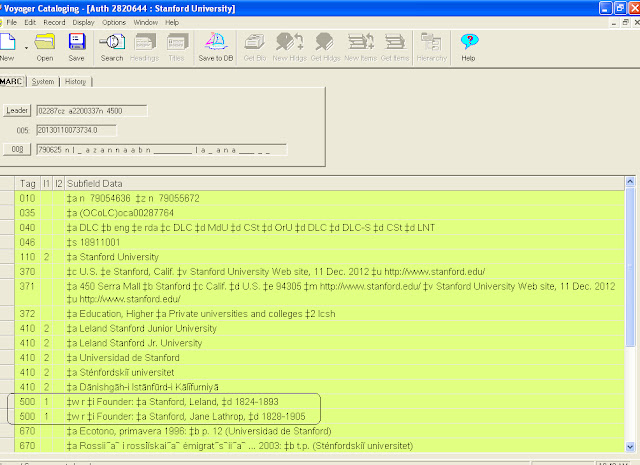Select 410 Leland Stanford Jr. University
640x465 pixels.
(x=344, y=343)
